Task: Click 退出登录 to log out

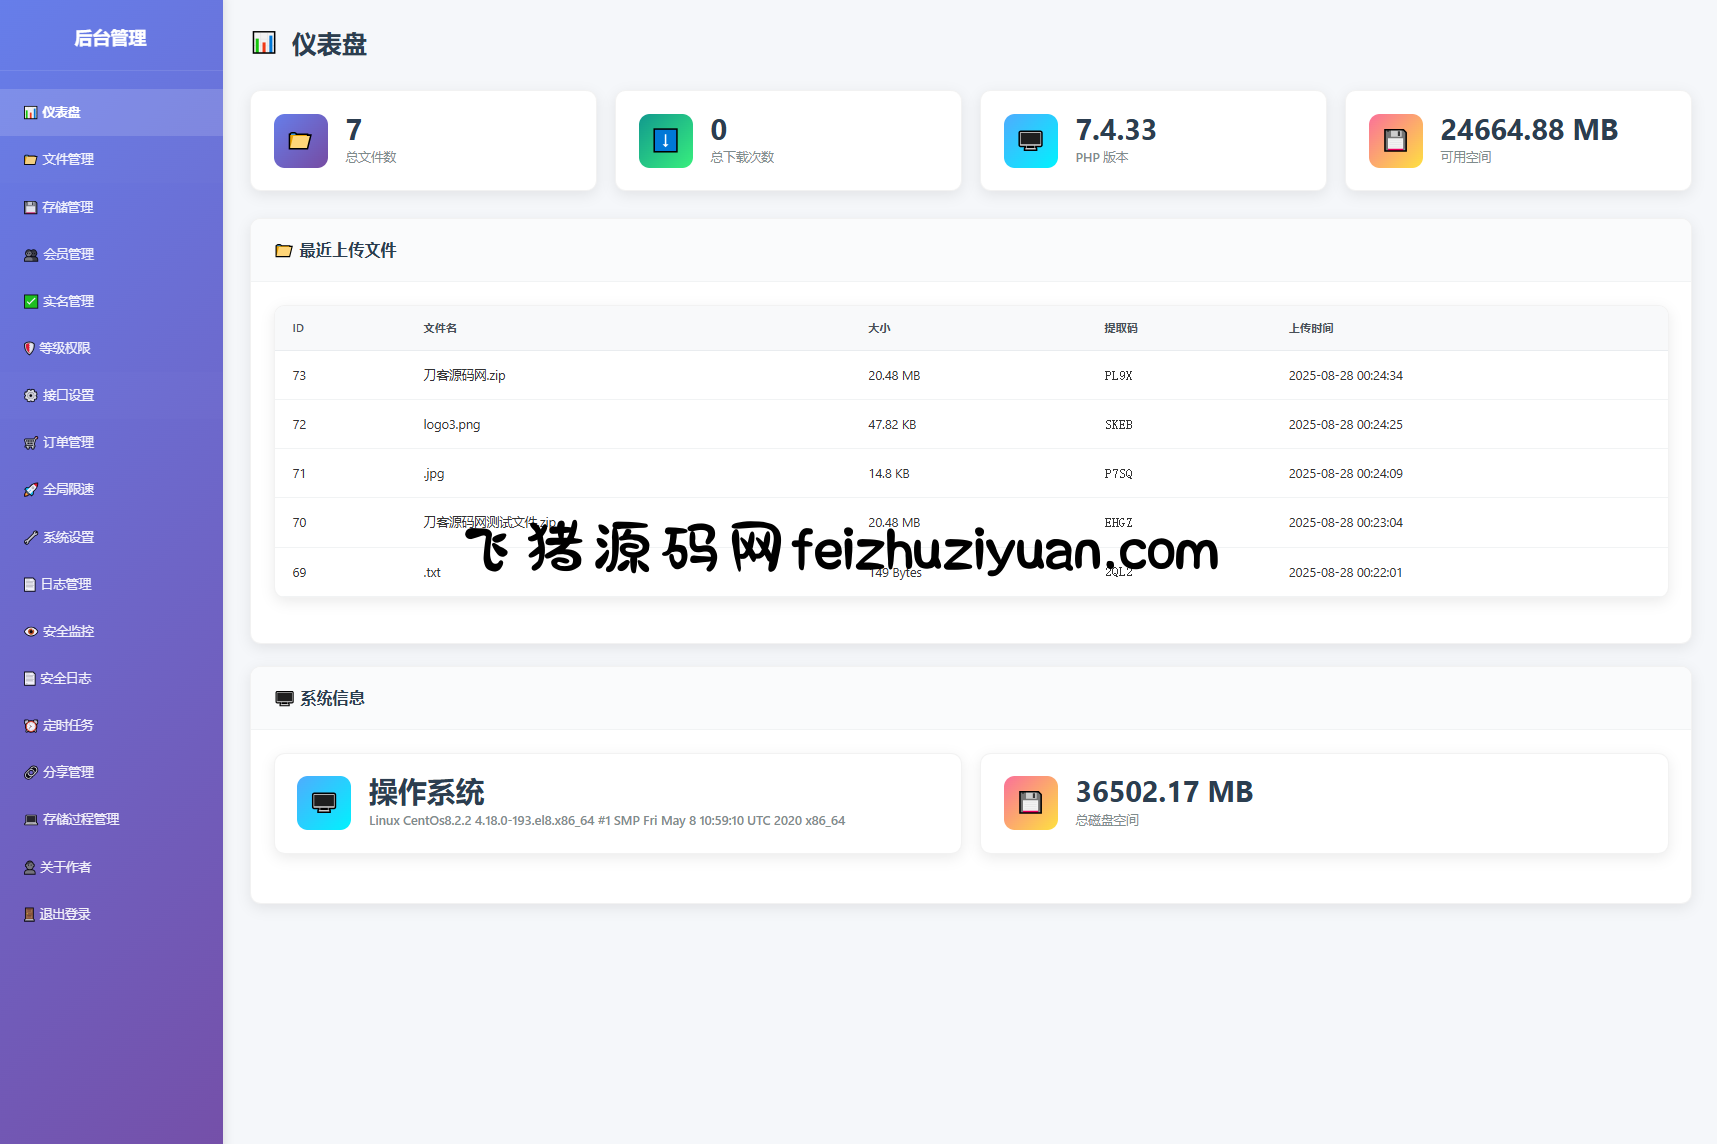Action: click(x=65, y=914)
